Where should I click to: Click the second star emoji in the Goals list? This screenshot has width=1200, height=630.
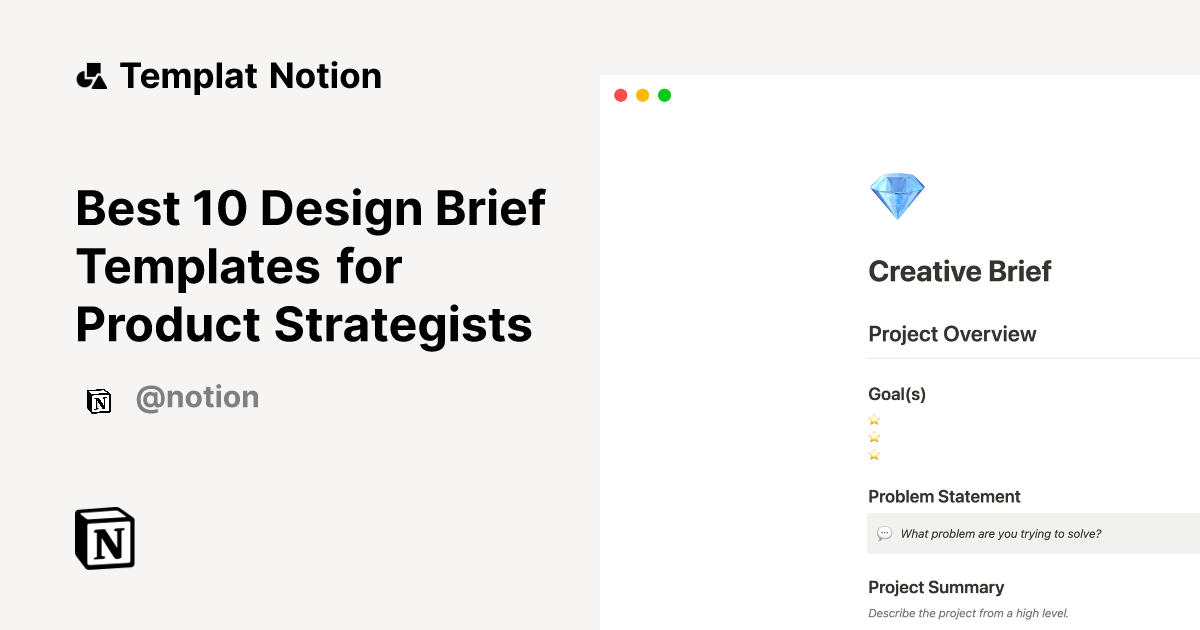tap(874, 437)
